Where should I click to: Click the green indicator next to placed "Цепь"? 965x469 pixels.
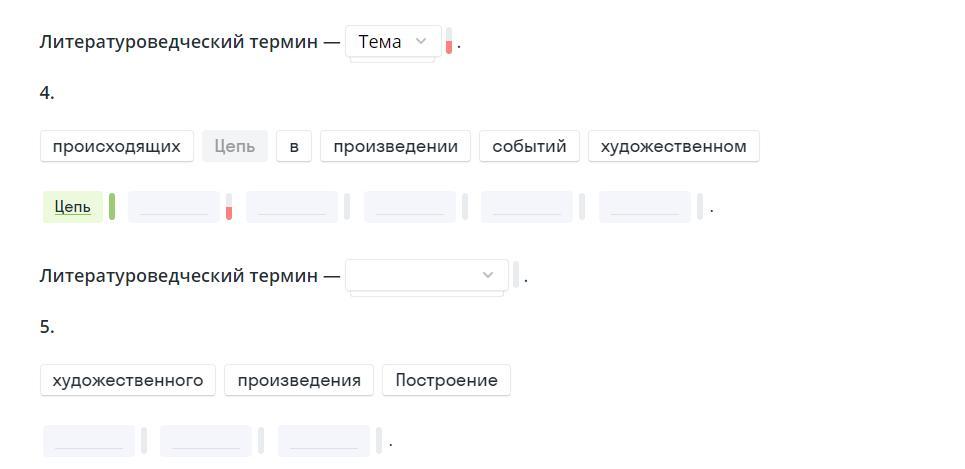[112, 207]
